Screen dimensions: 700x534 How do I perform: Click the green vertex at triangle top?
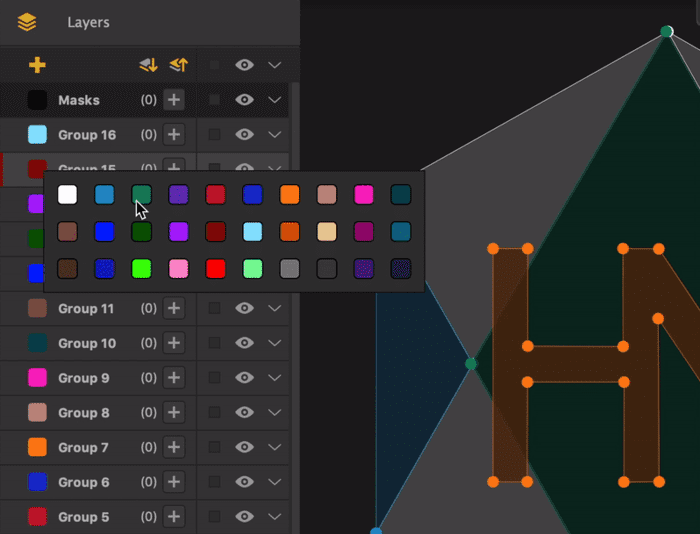[x=667, y=31]
